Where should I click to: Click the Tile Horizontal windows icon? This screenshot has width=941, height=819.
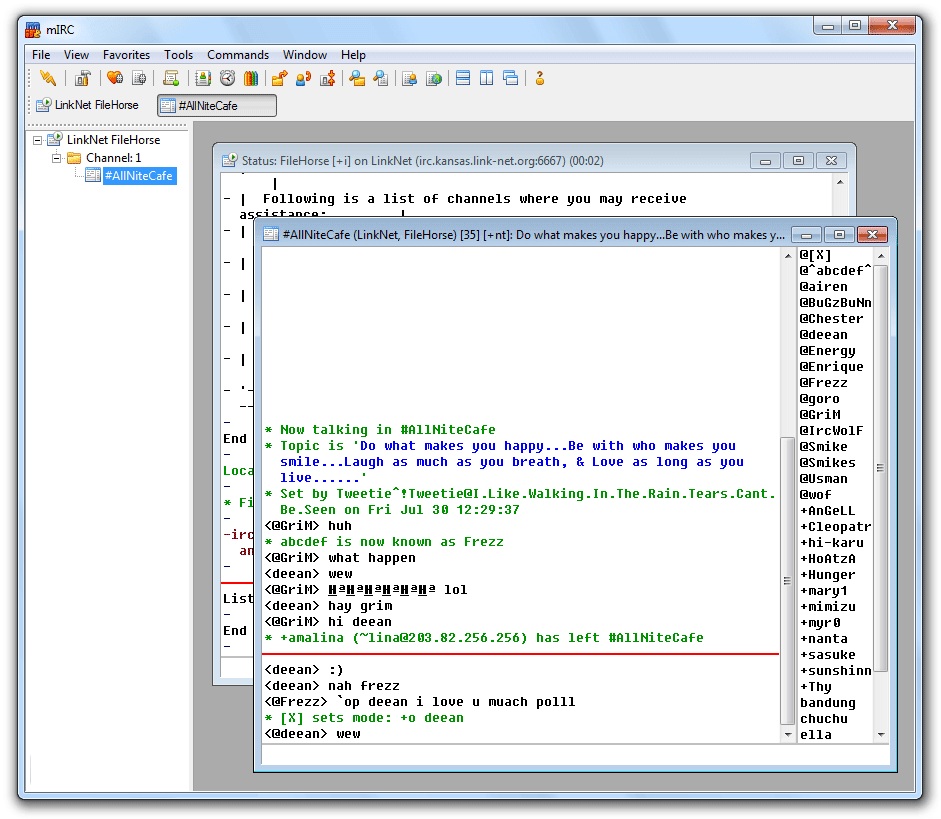pyautogui.click(x=463, y=79)
